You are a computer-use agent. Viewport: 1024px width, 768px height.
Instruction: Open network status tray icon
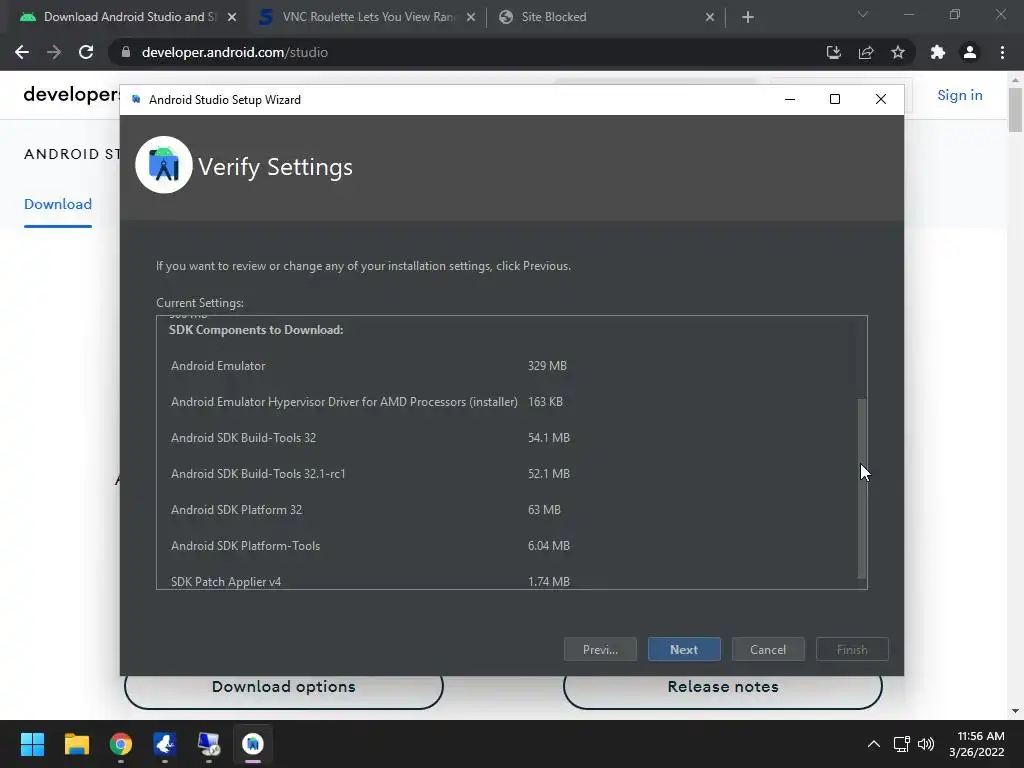click(x=902, y=744)
